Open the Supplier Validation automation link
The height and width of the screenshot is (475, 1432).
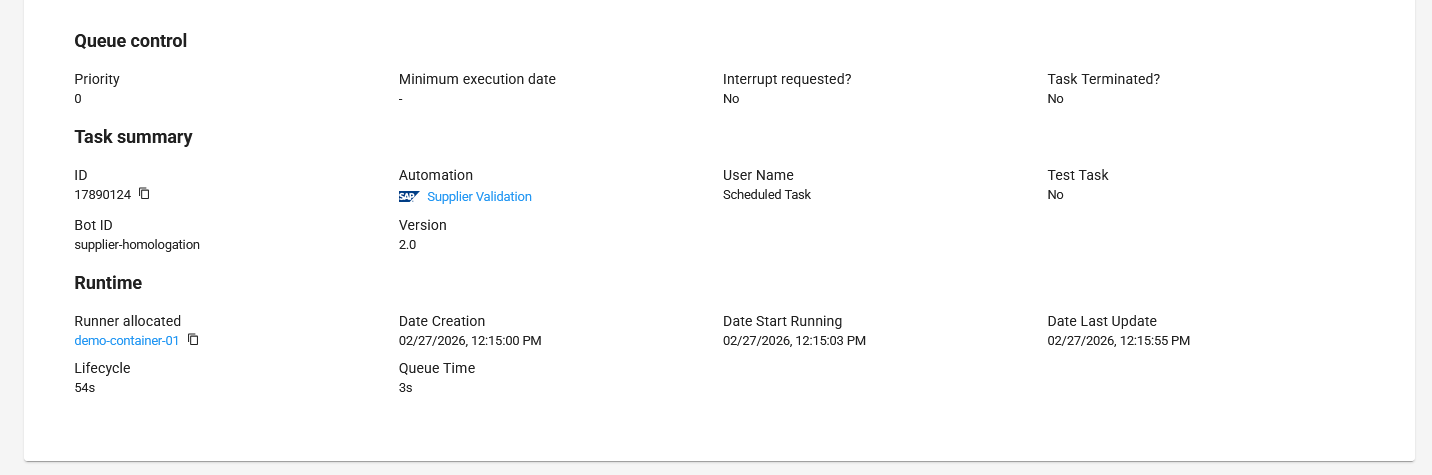click(479, 197)
